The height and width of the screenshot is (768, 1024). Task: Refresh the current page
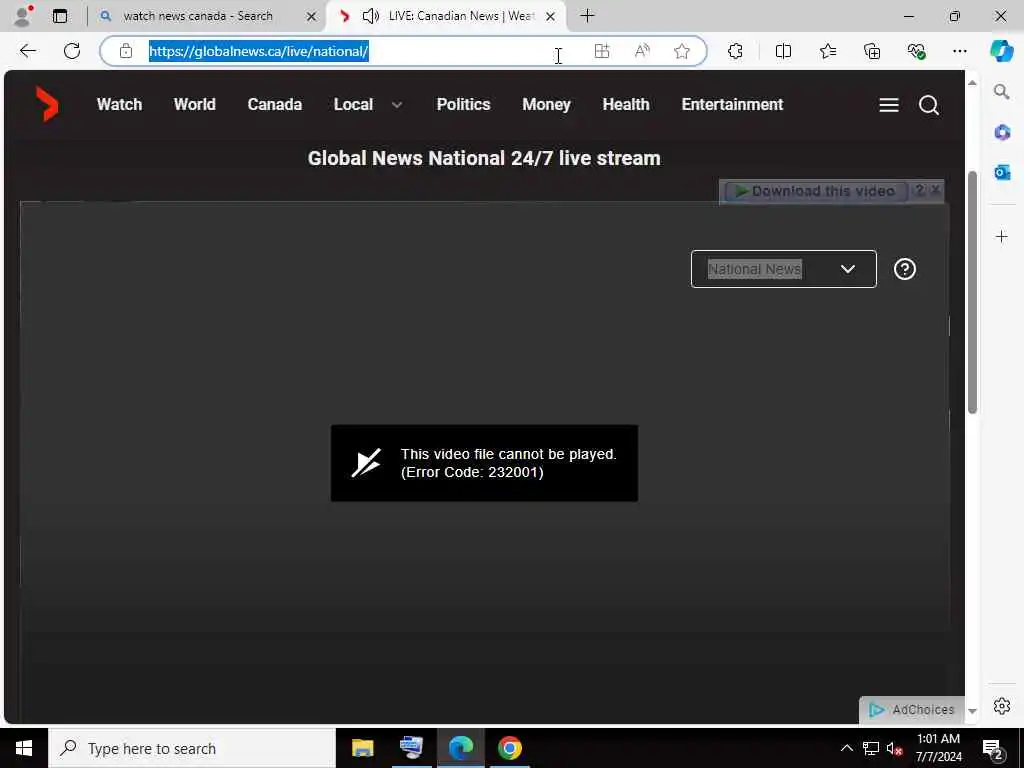(72, 51)
